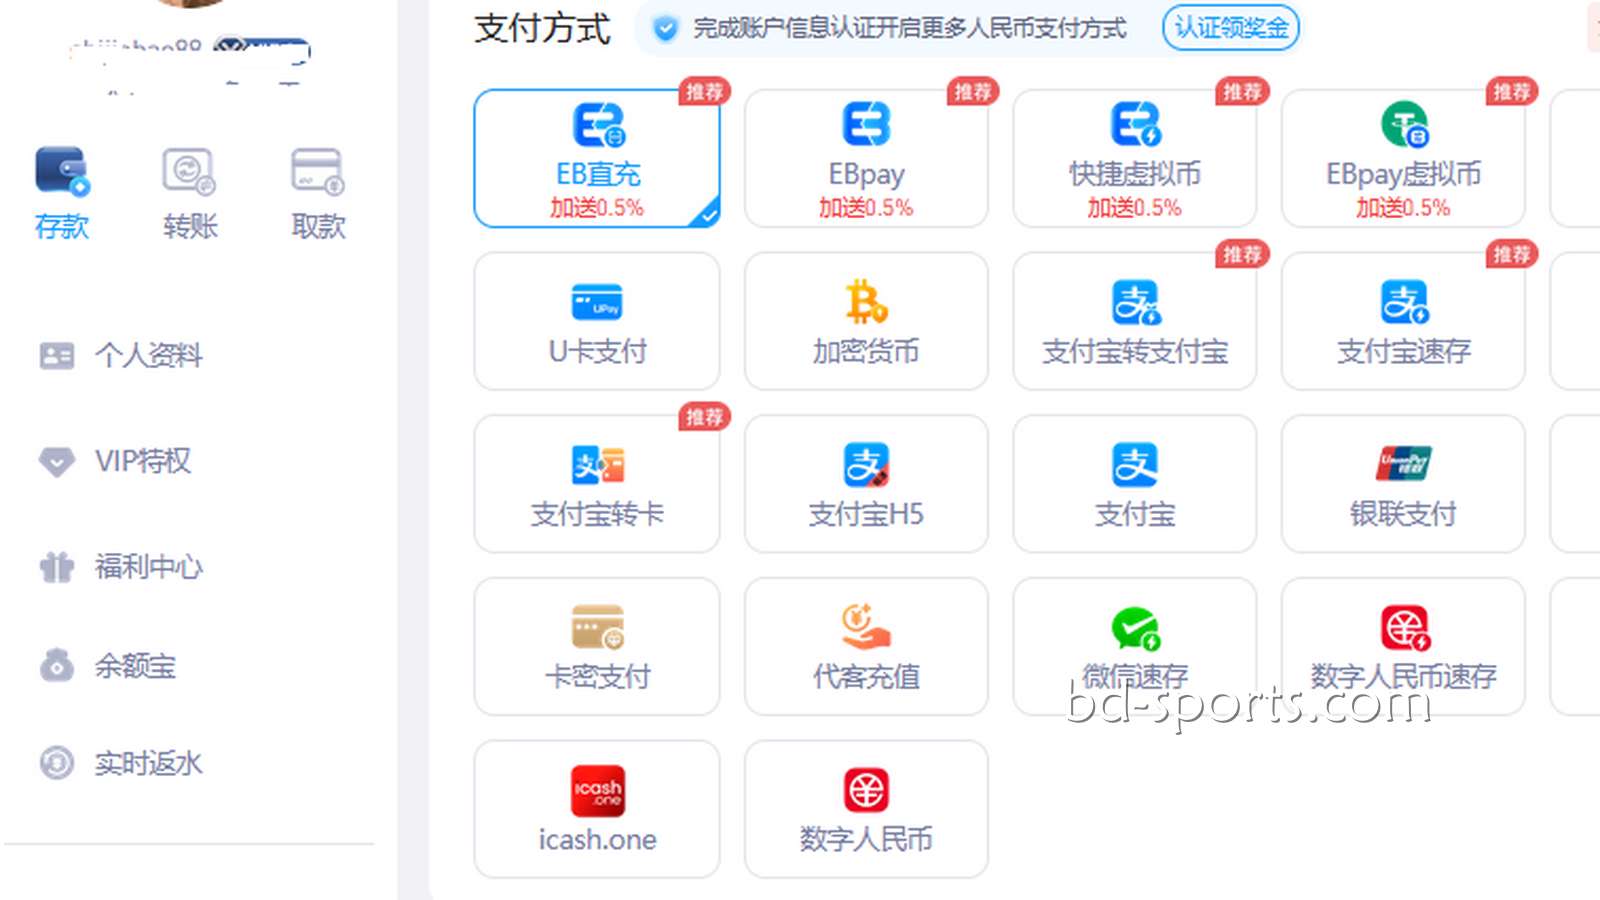Select the EB直充 payment method
Screen dimensions: 1600x900
(x=597, y=158)
